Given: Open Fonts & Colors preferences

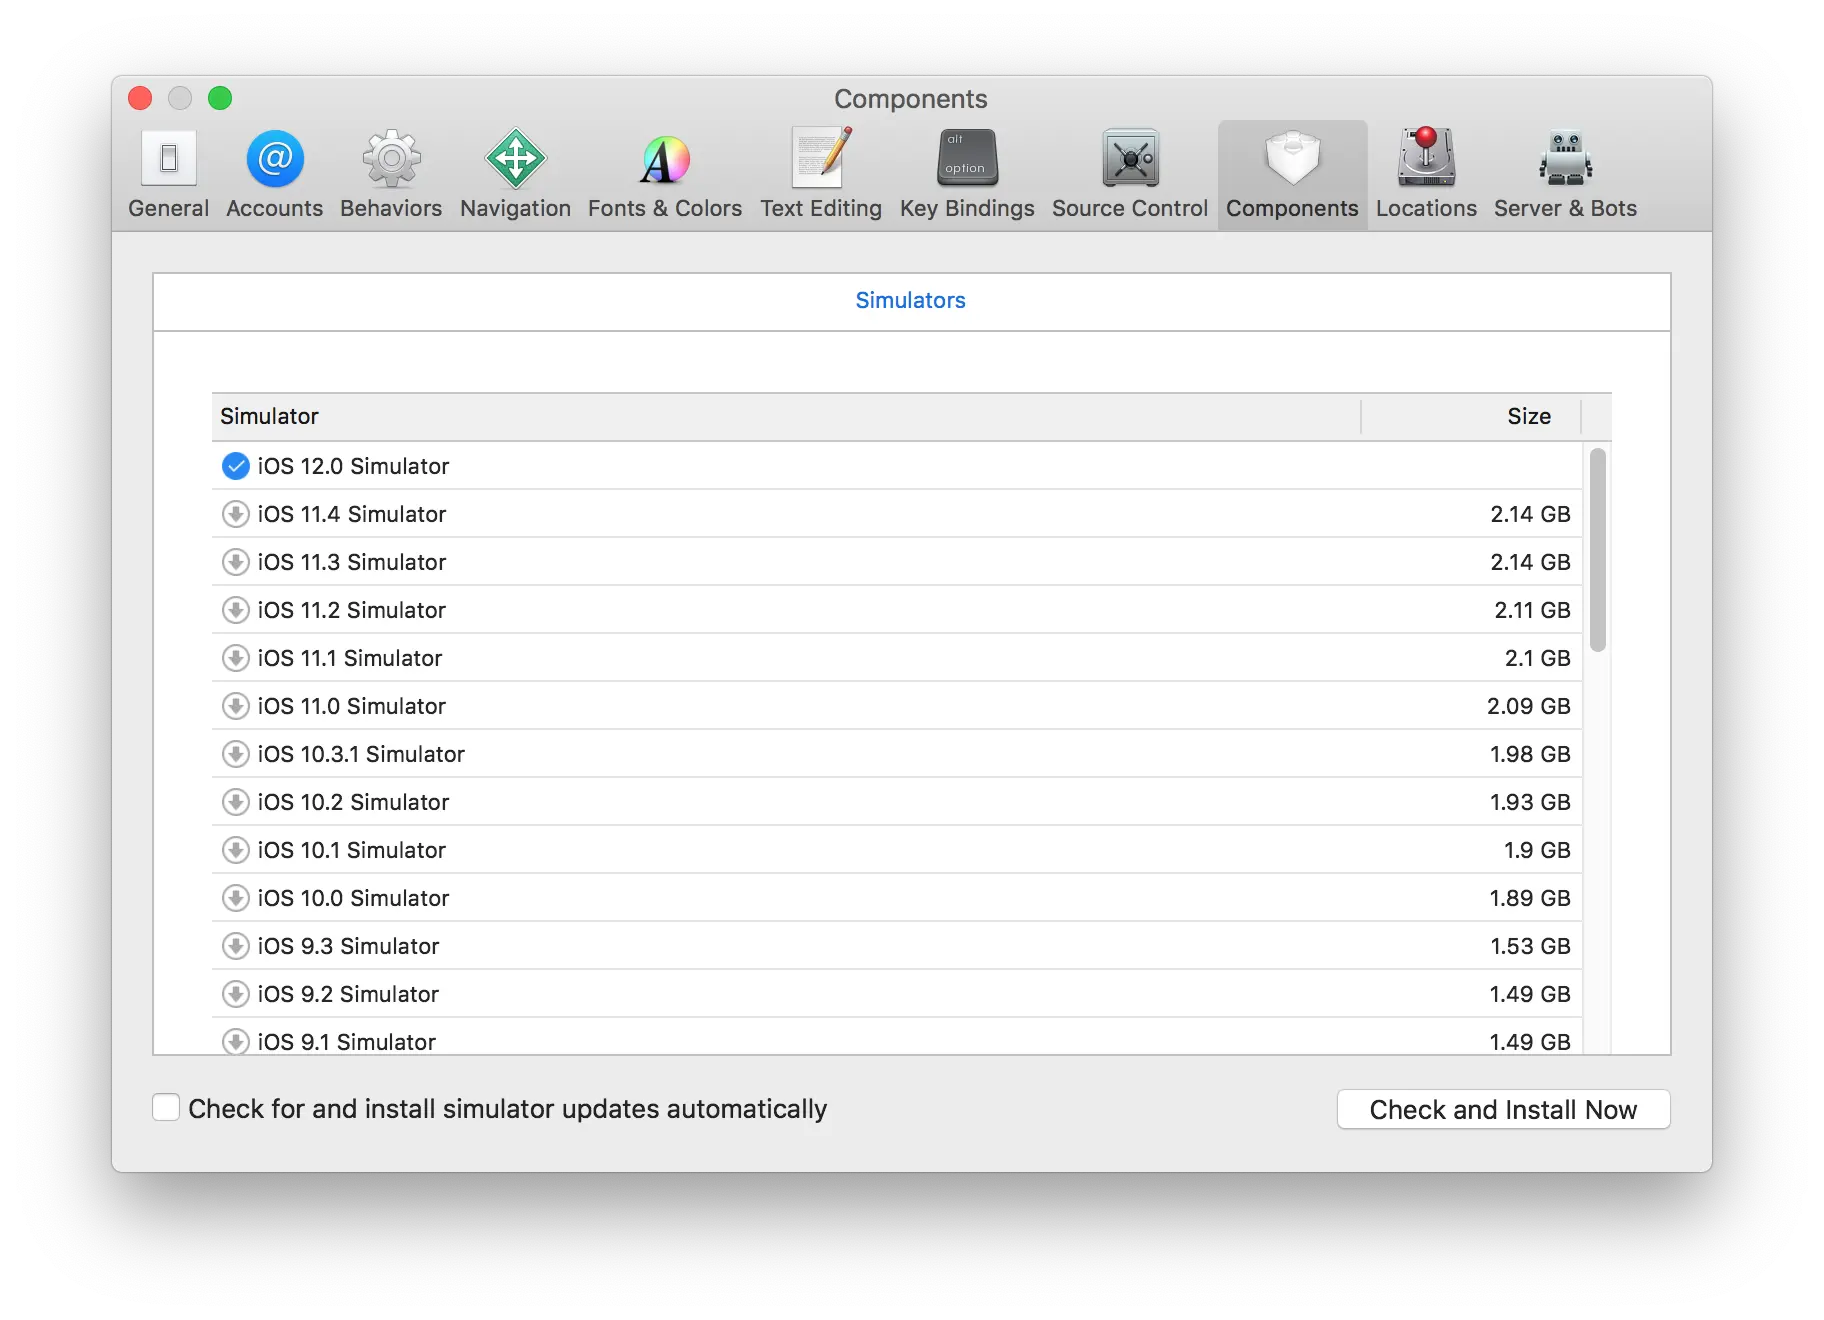Looking at the screenshot, I should pyautogui.click(x=664, y=174).
